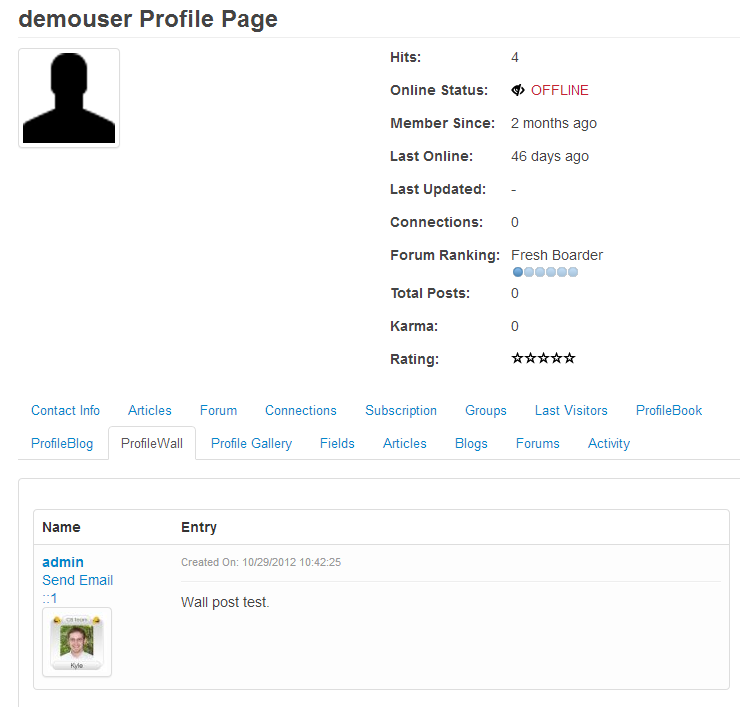The width and height of the screenshot is (740, 707).
Task: View the Last Visitors tab
Action: (x=571, y=410)
